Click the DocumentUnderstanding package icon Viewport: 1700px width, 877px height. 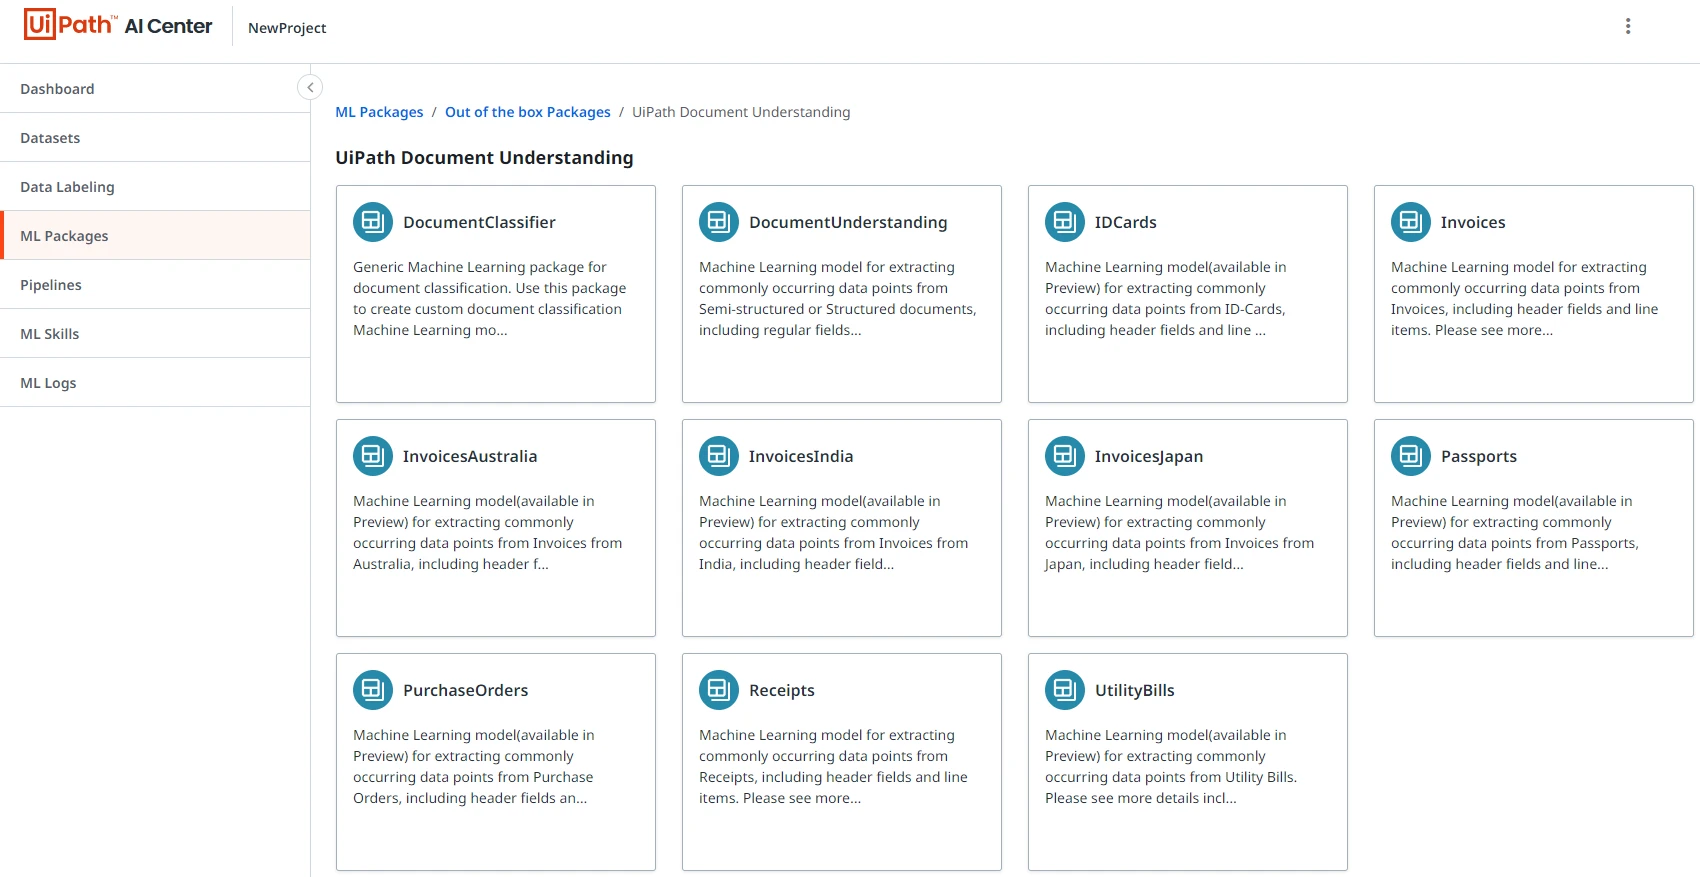719,222
